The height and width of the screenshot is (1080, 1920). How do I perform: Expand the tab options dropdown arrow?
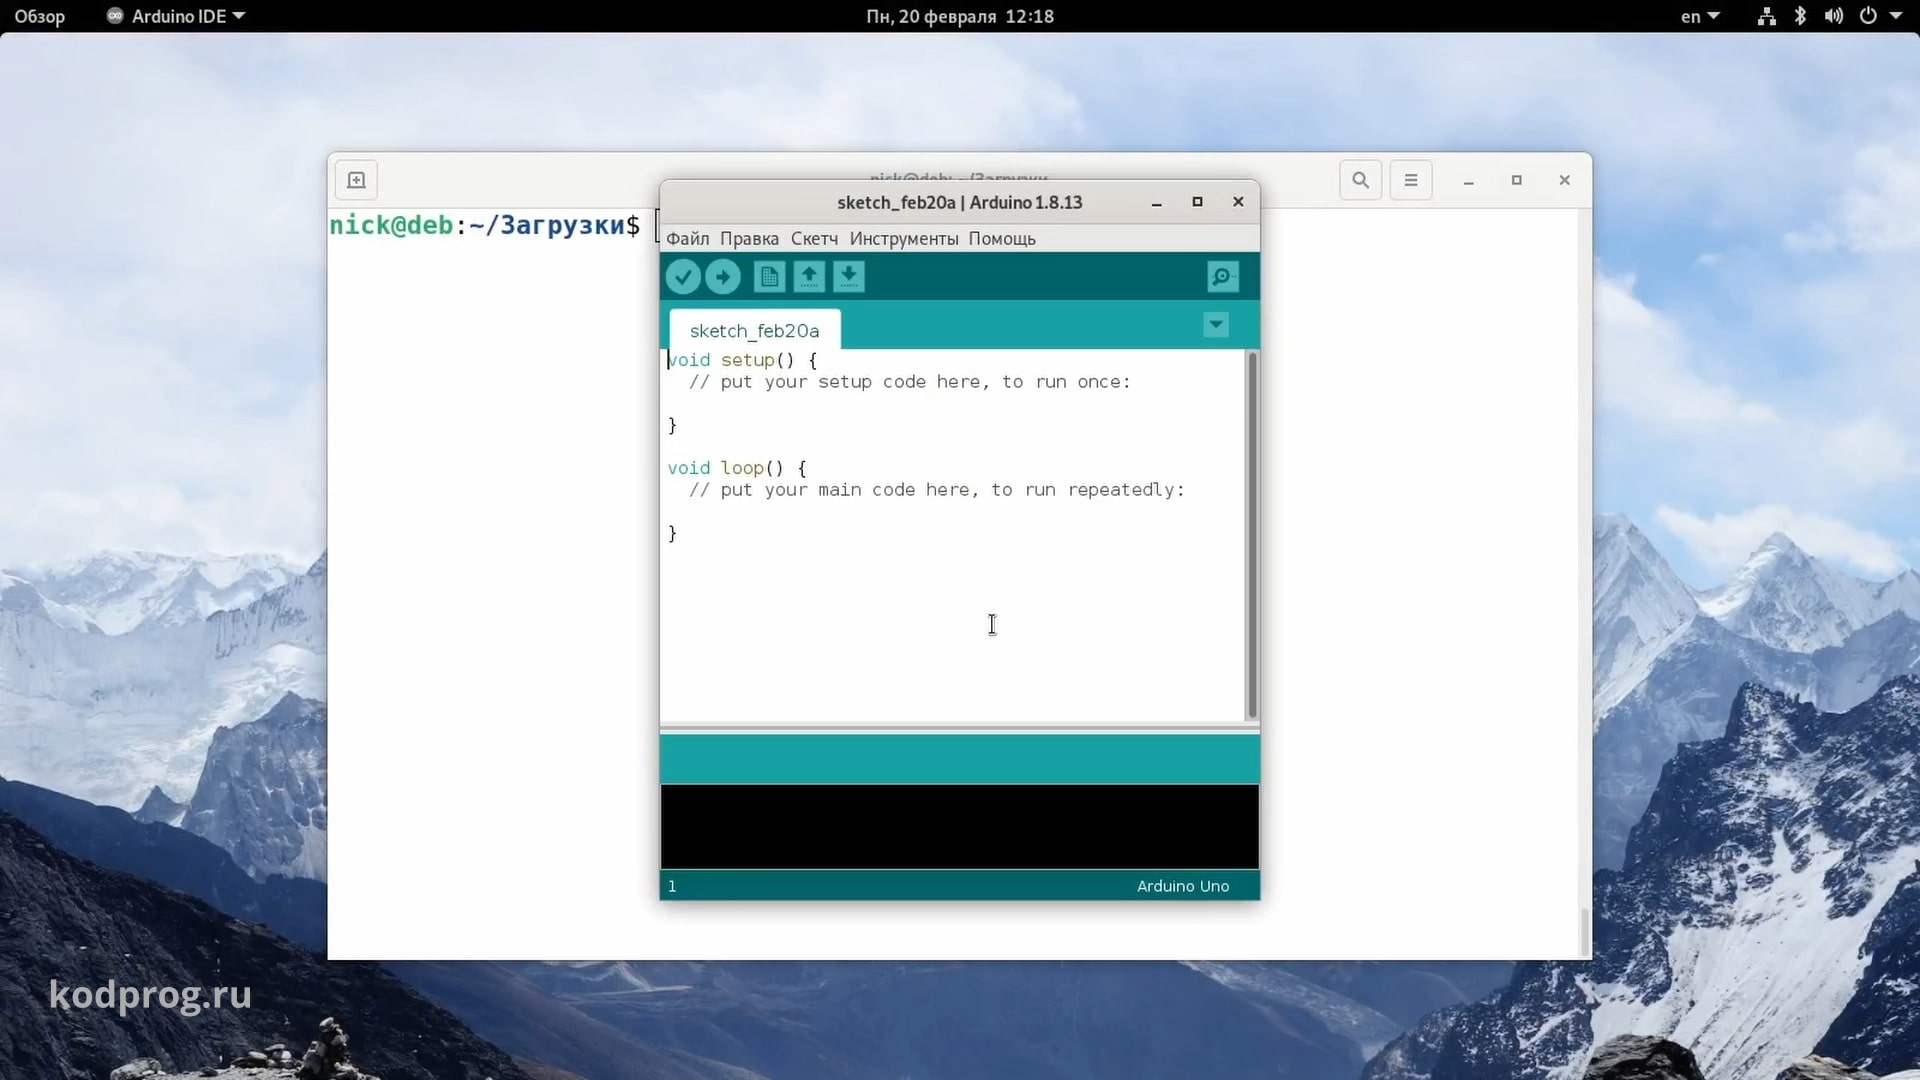[x=1216, y=325]
